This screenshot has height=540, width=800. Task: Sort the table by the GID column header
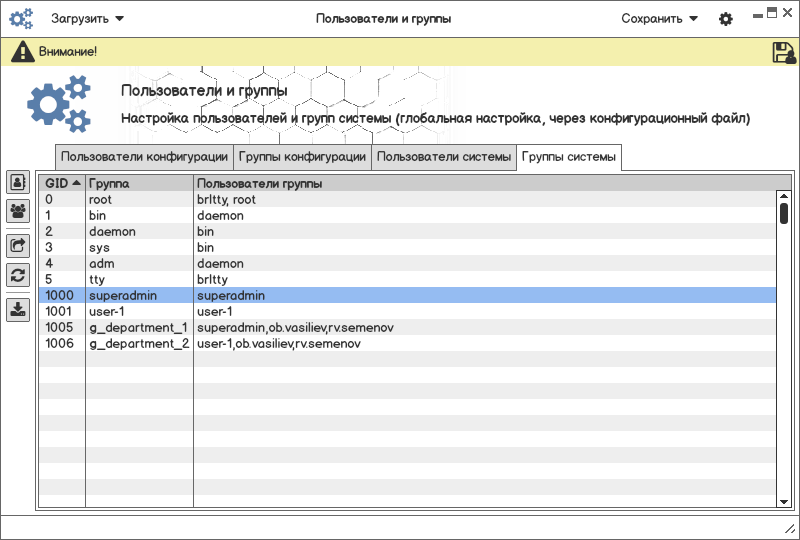[x=62, y=184]
